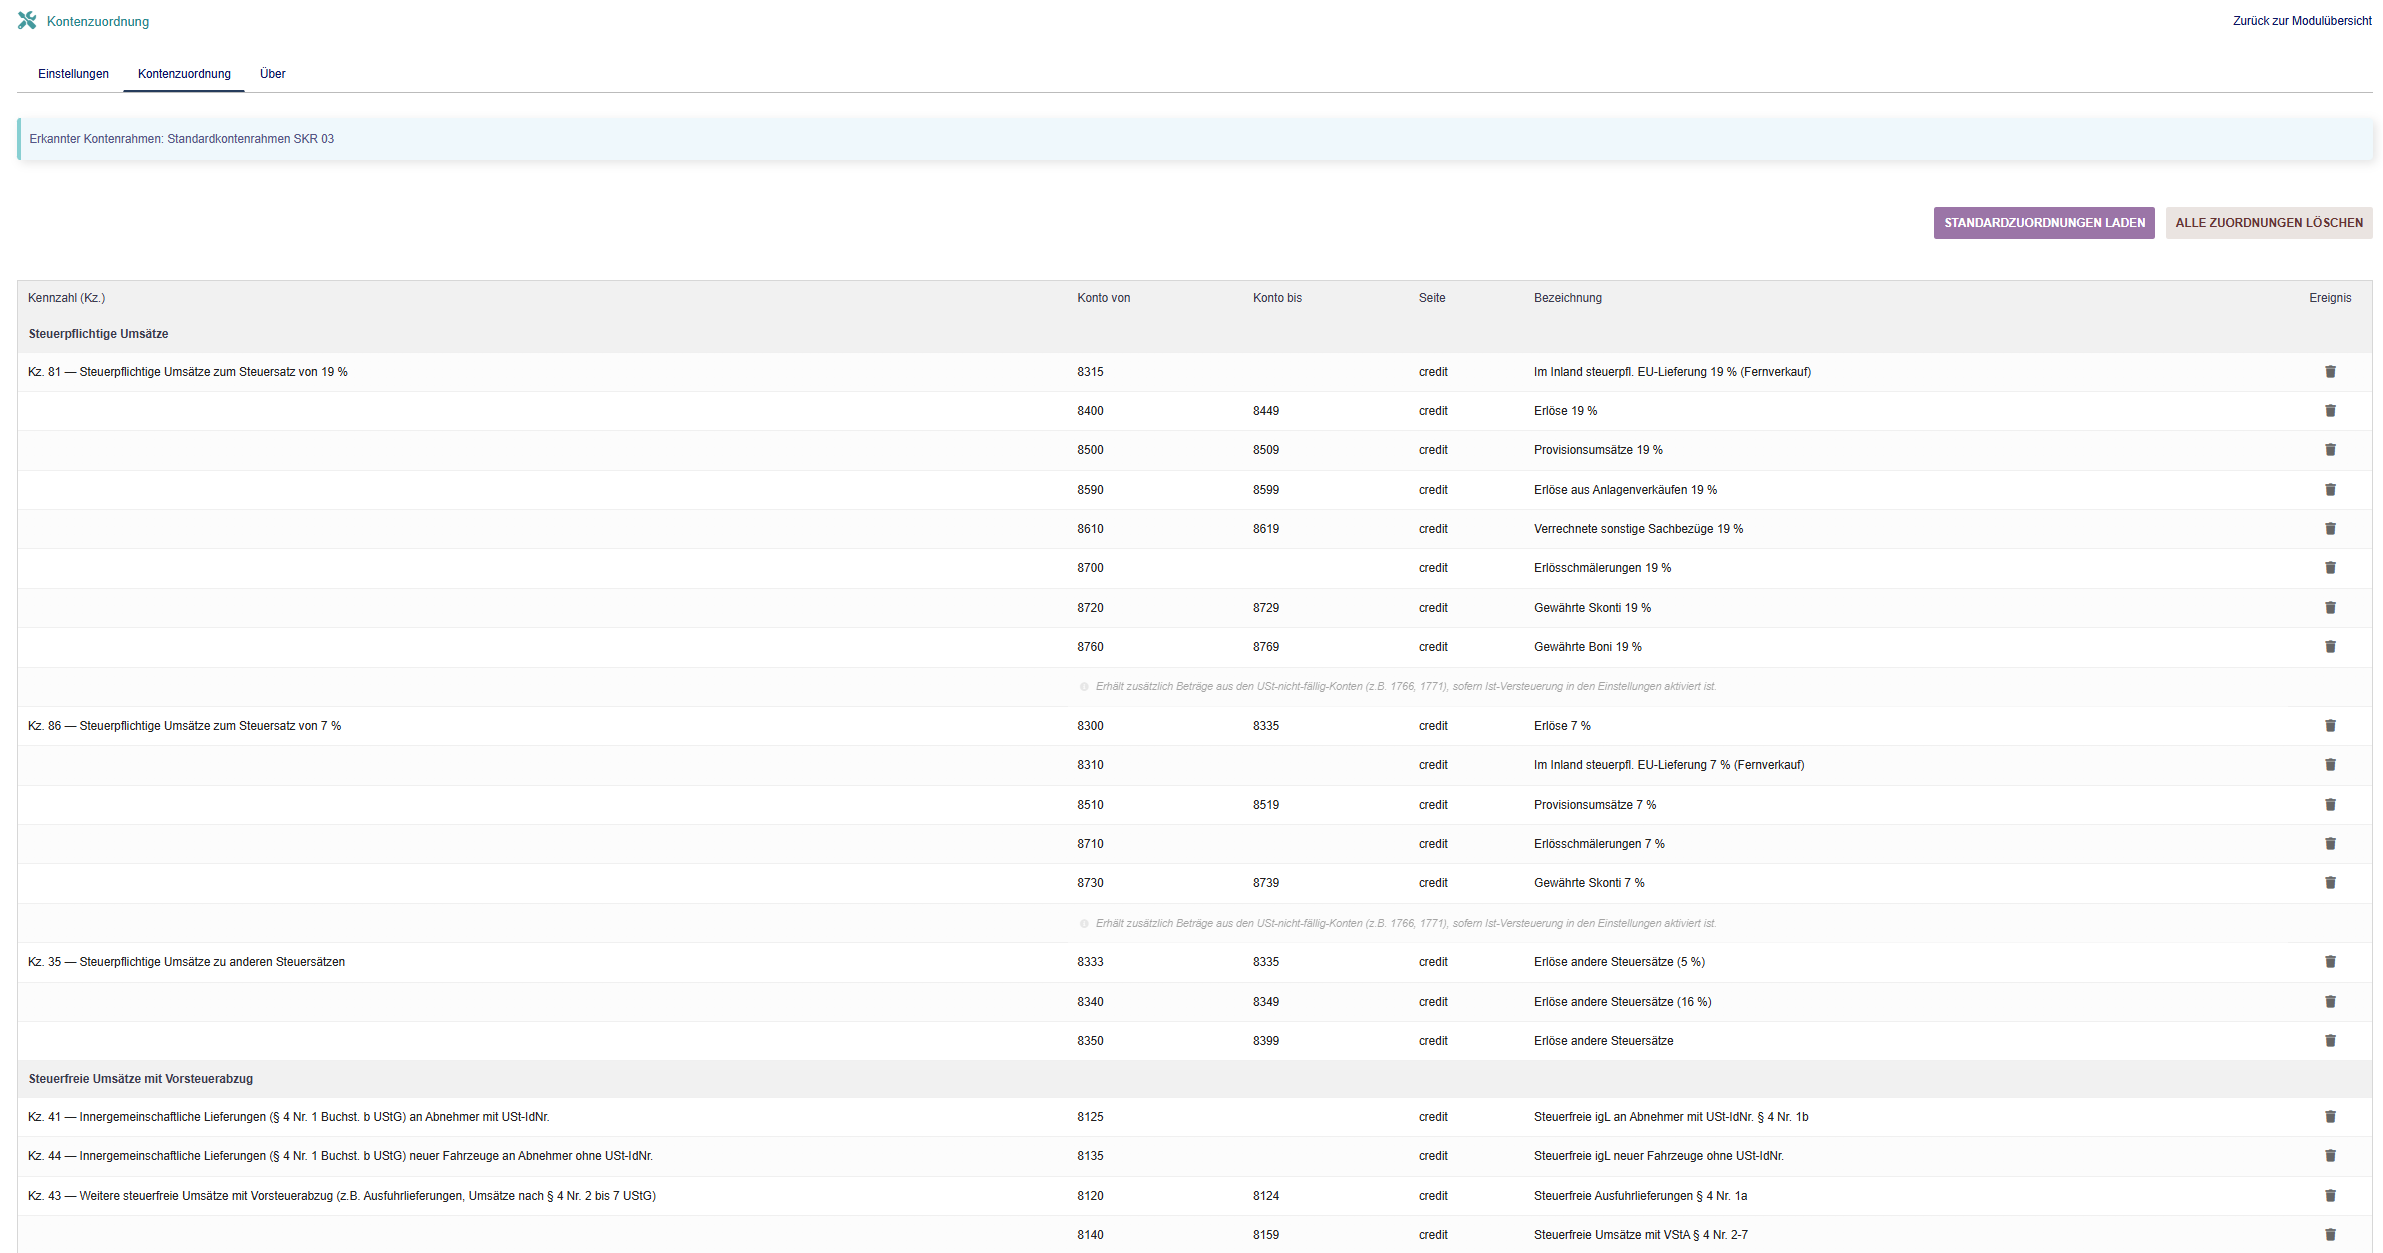Click the Kontenzuordnung title in header
This screenshot has width=2383, height=1253.
(x=98, y=21)
